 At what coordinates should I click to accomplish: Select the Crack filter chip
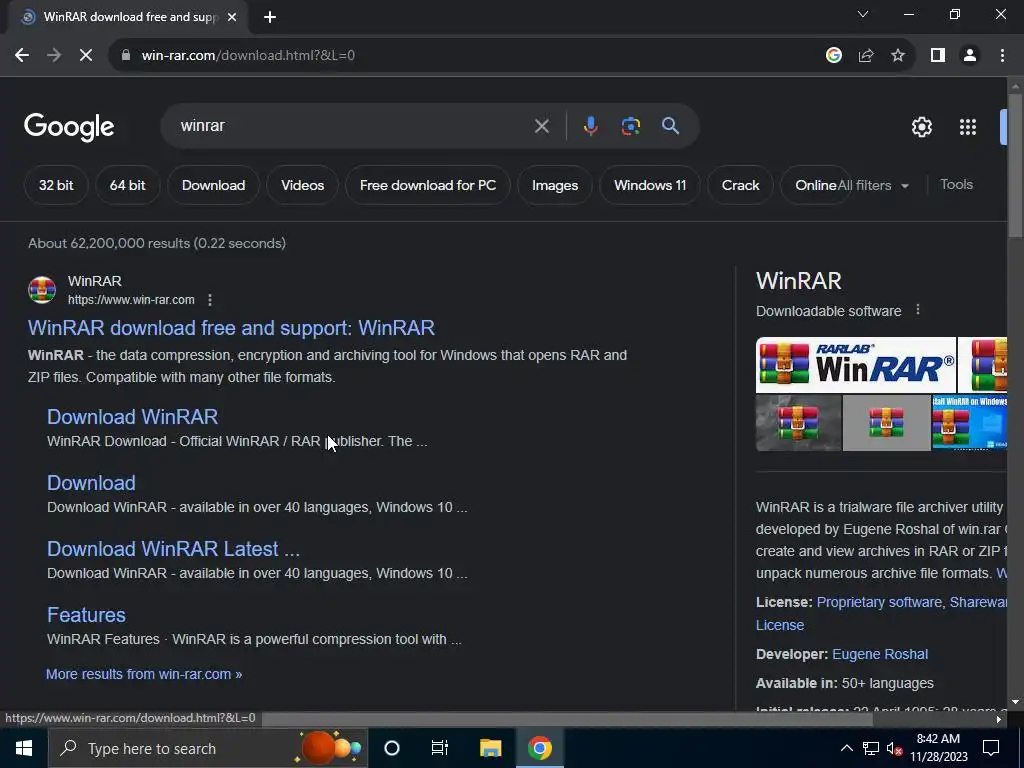(x=741, y=185)
